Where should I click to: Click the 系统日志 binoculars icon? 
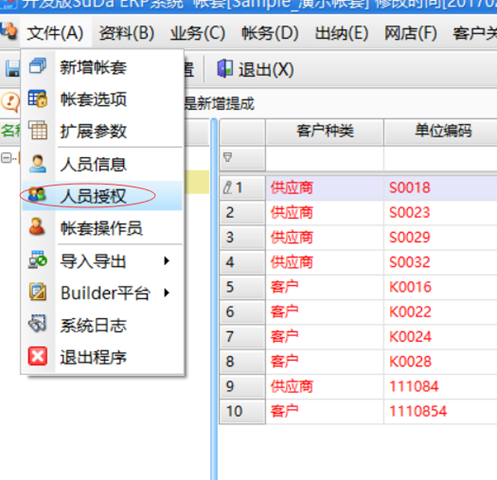tap(37, 324)
